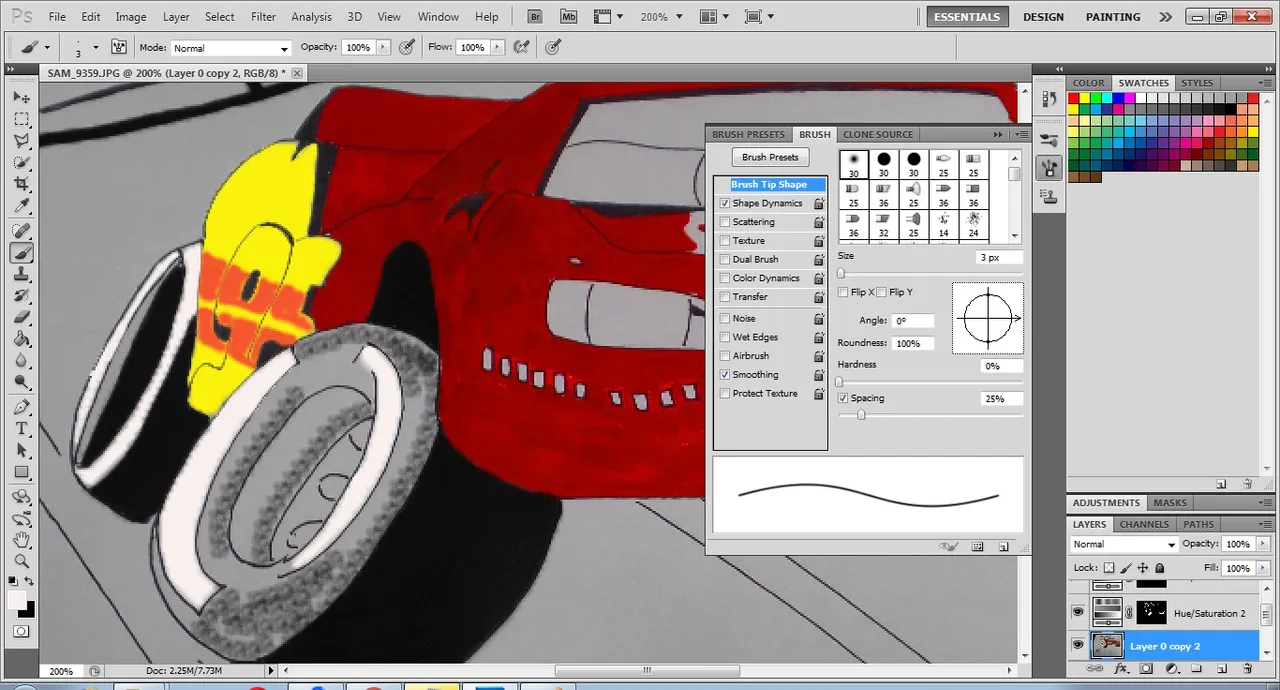Enable airbrush mode in options bar
Image resolution: width=1280 pixels, height=690 pixels.
(520, 47)
